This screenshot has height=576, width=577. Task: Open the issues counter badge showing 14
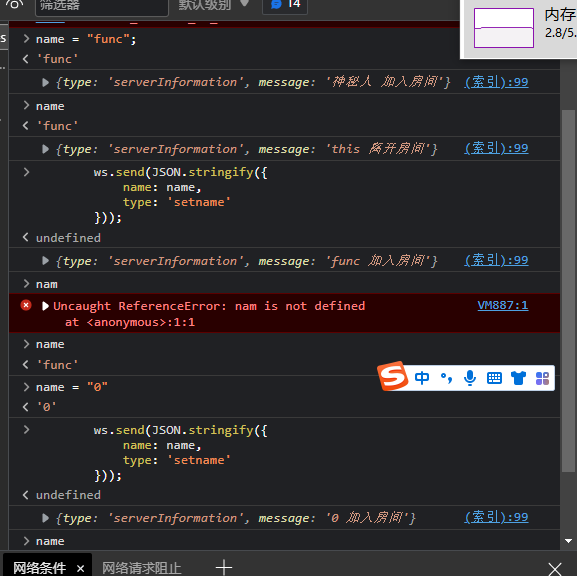point(285,5)
